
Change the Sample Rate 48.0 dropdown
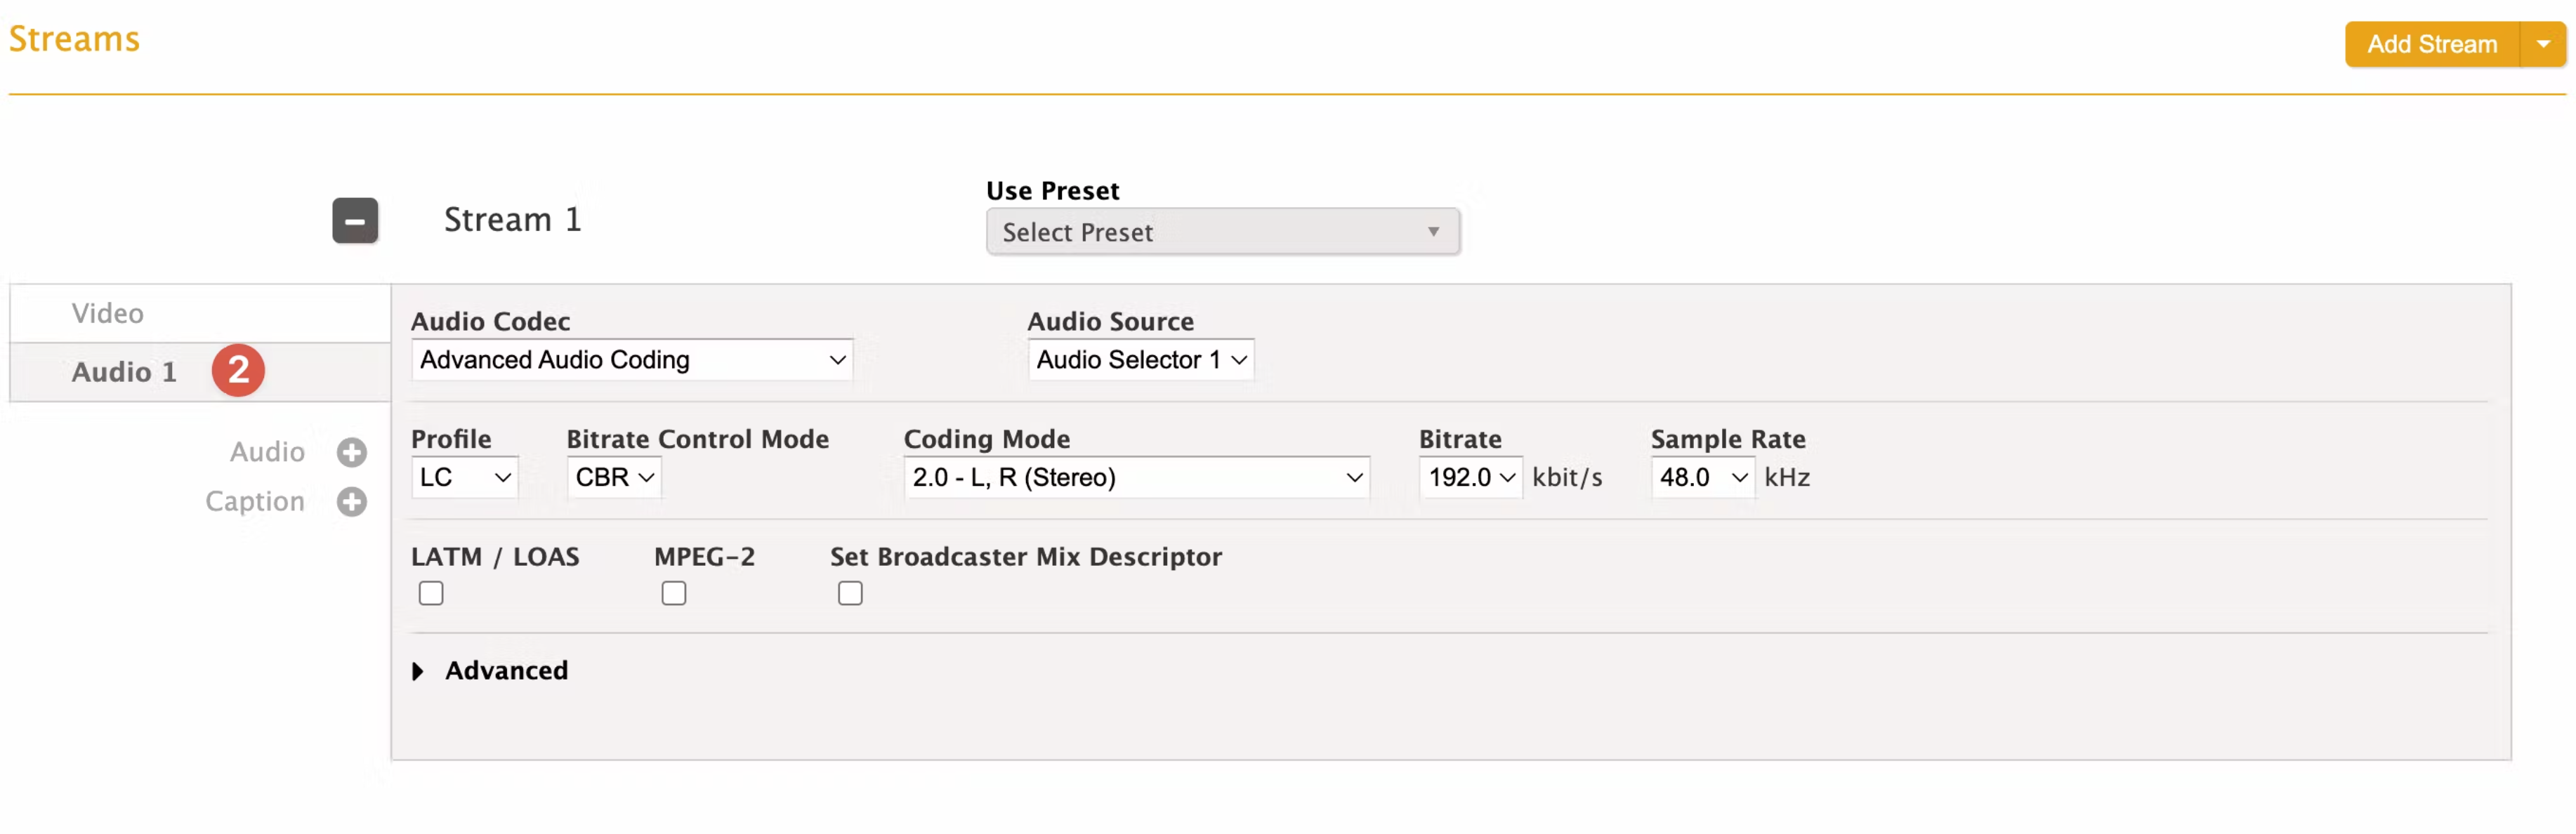pos(1703,478)
